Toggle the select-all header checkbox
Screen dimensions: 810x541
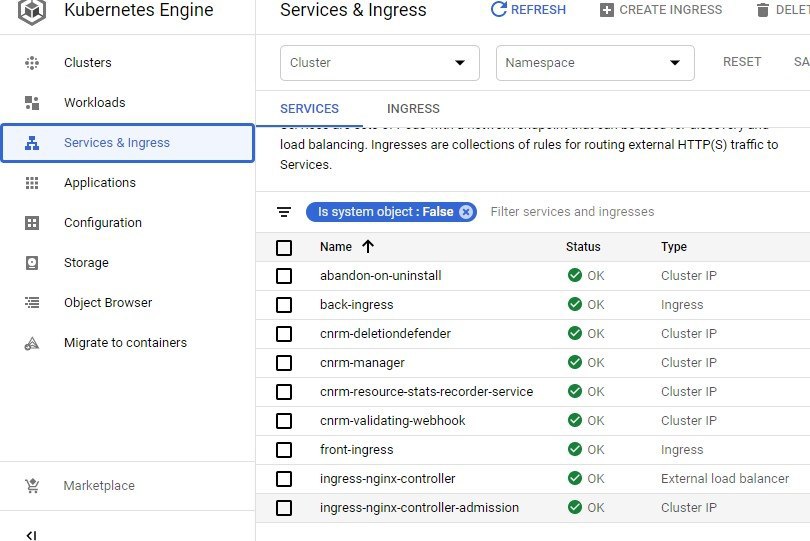tap(284, 248)
